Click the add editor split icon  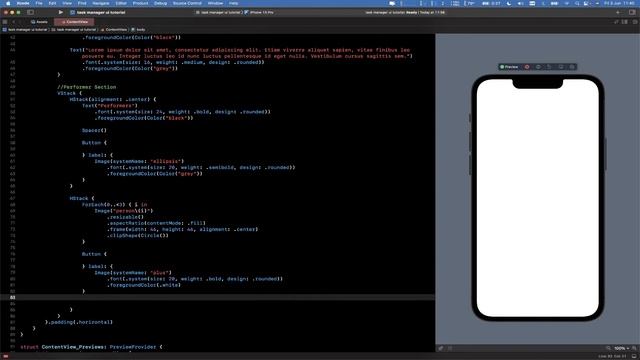pos(635,22)
